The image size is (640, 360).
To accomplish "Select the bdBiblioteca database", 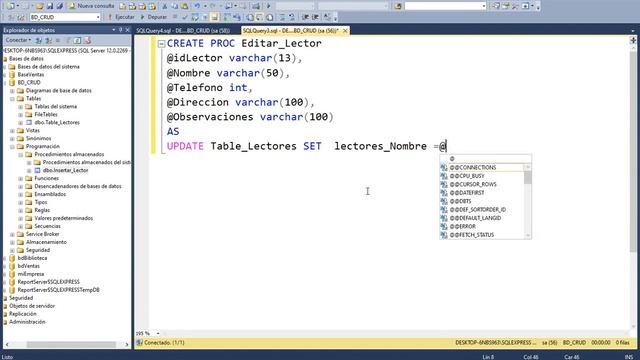I will [x=32, y=258].
